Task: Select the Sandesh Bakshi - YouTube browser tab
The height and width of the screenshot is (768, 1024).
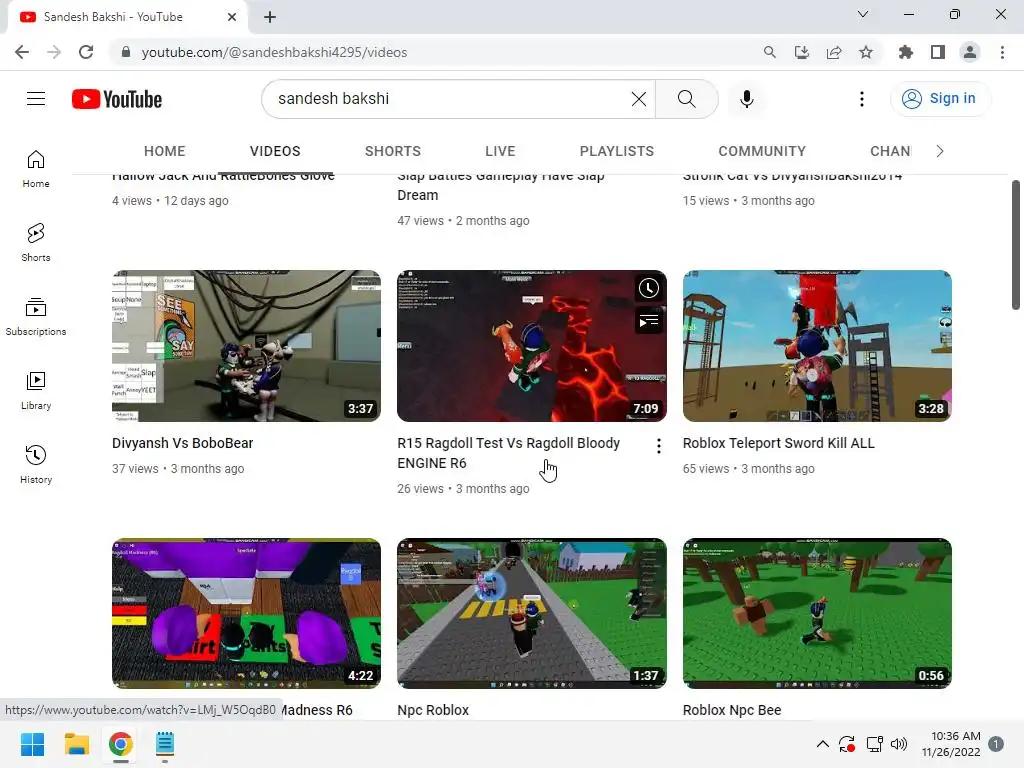Action: pyautogui.click(x=127, y=17)
